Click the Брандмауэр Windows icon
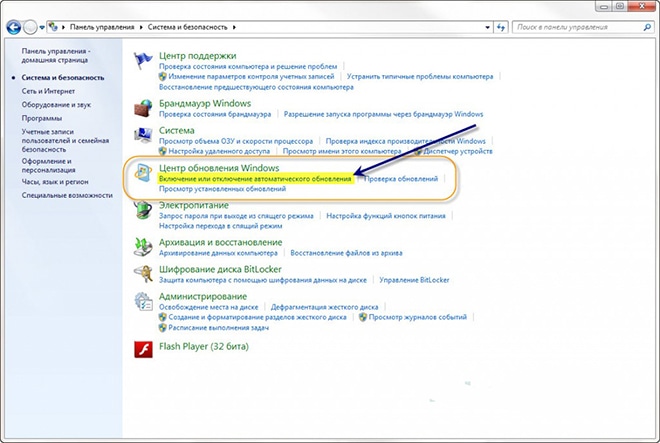 point(144,105)
